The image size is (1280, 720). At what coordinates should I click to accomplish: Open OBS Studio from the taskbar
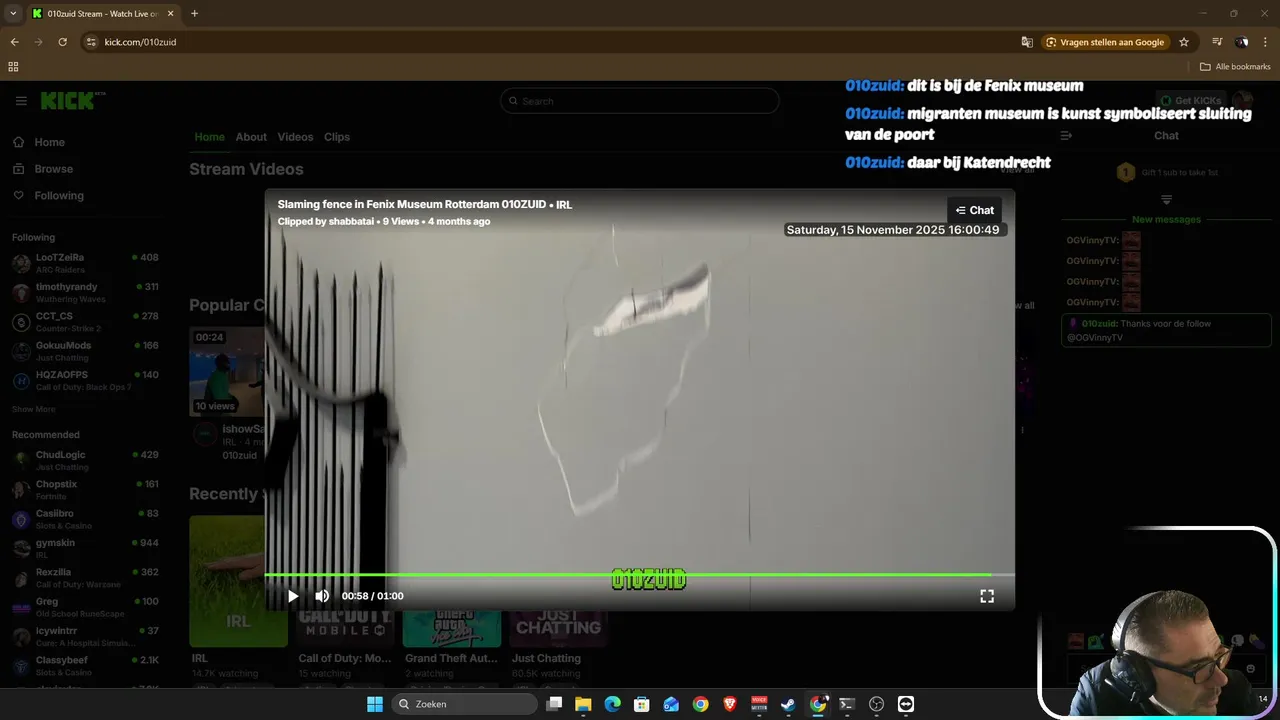click(x=877, y=704)
